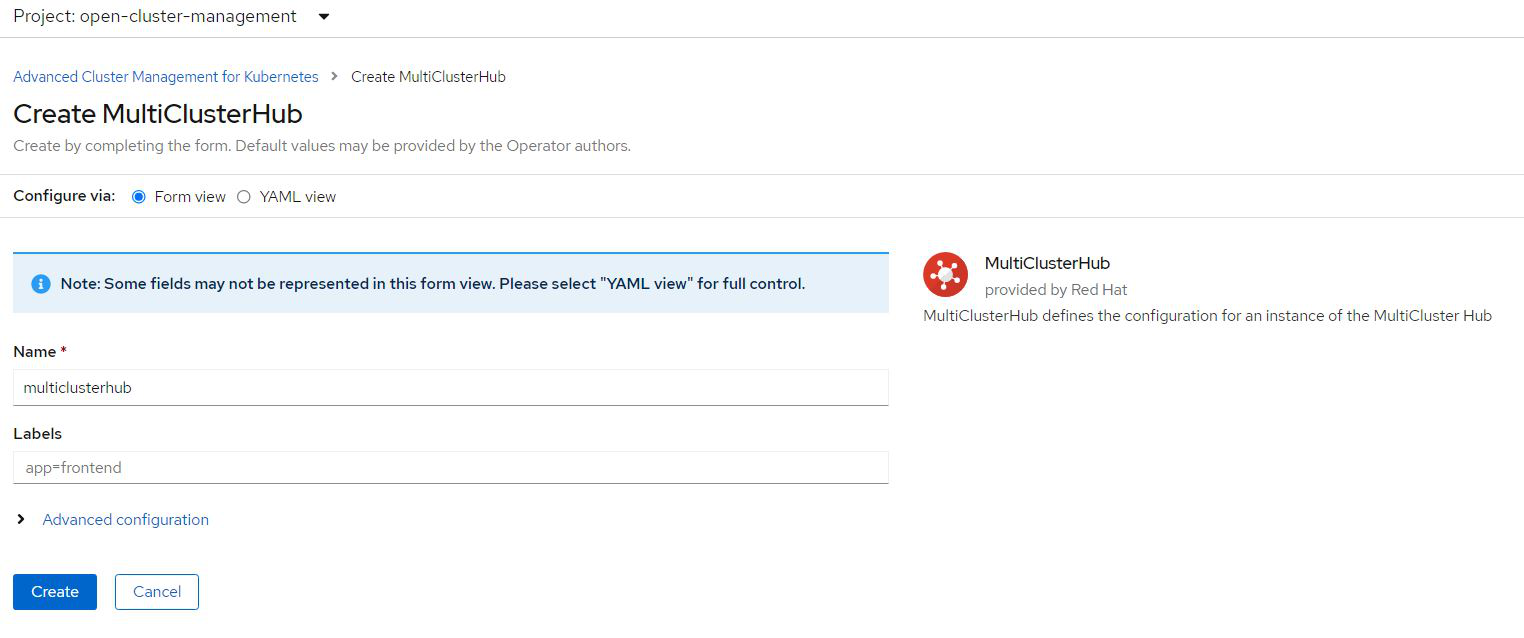Click the Cancel button

click(x=157, y=592)
